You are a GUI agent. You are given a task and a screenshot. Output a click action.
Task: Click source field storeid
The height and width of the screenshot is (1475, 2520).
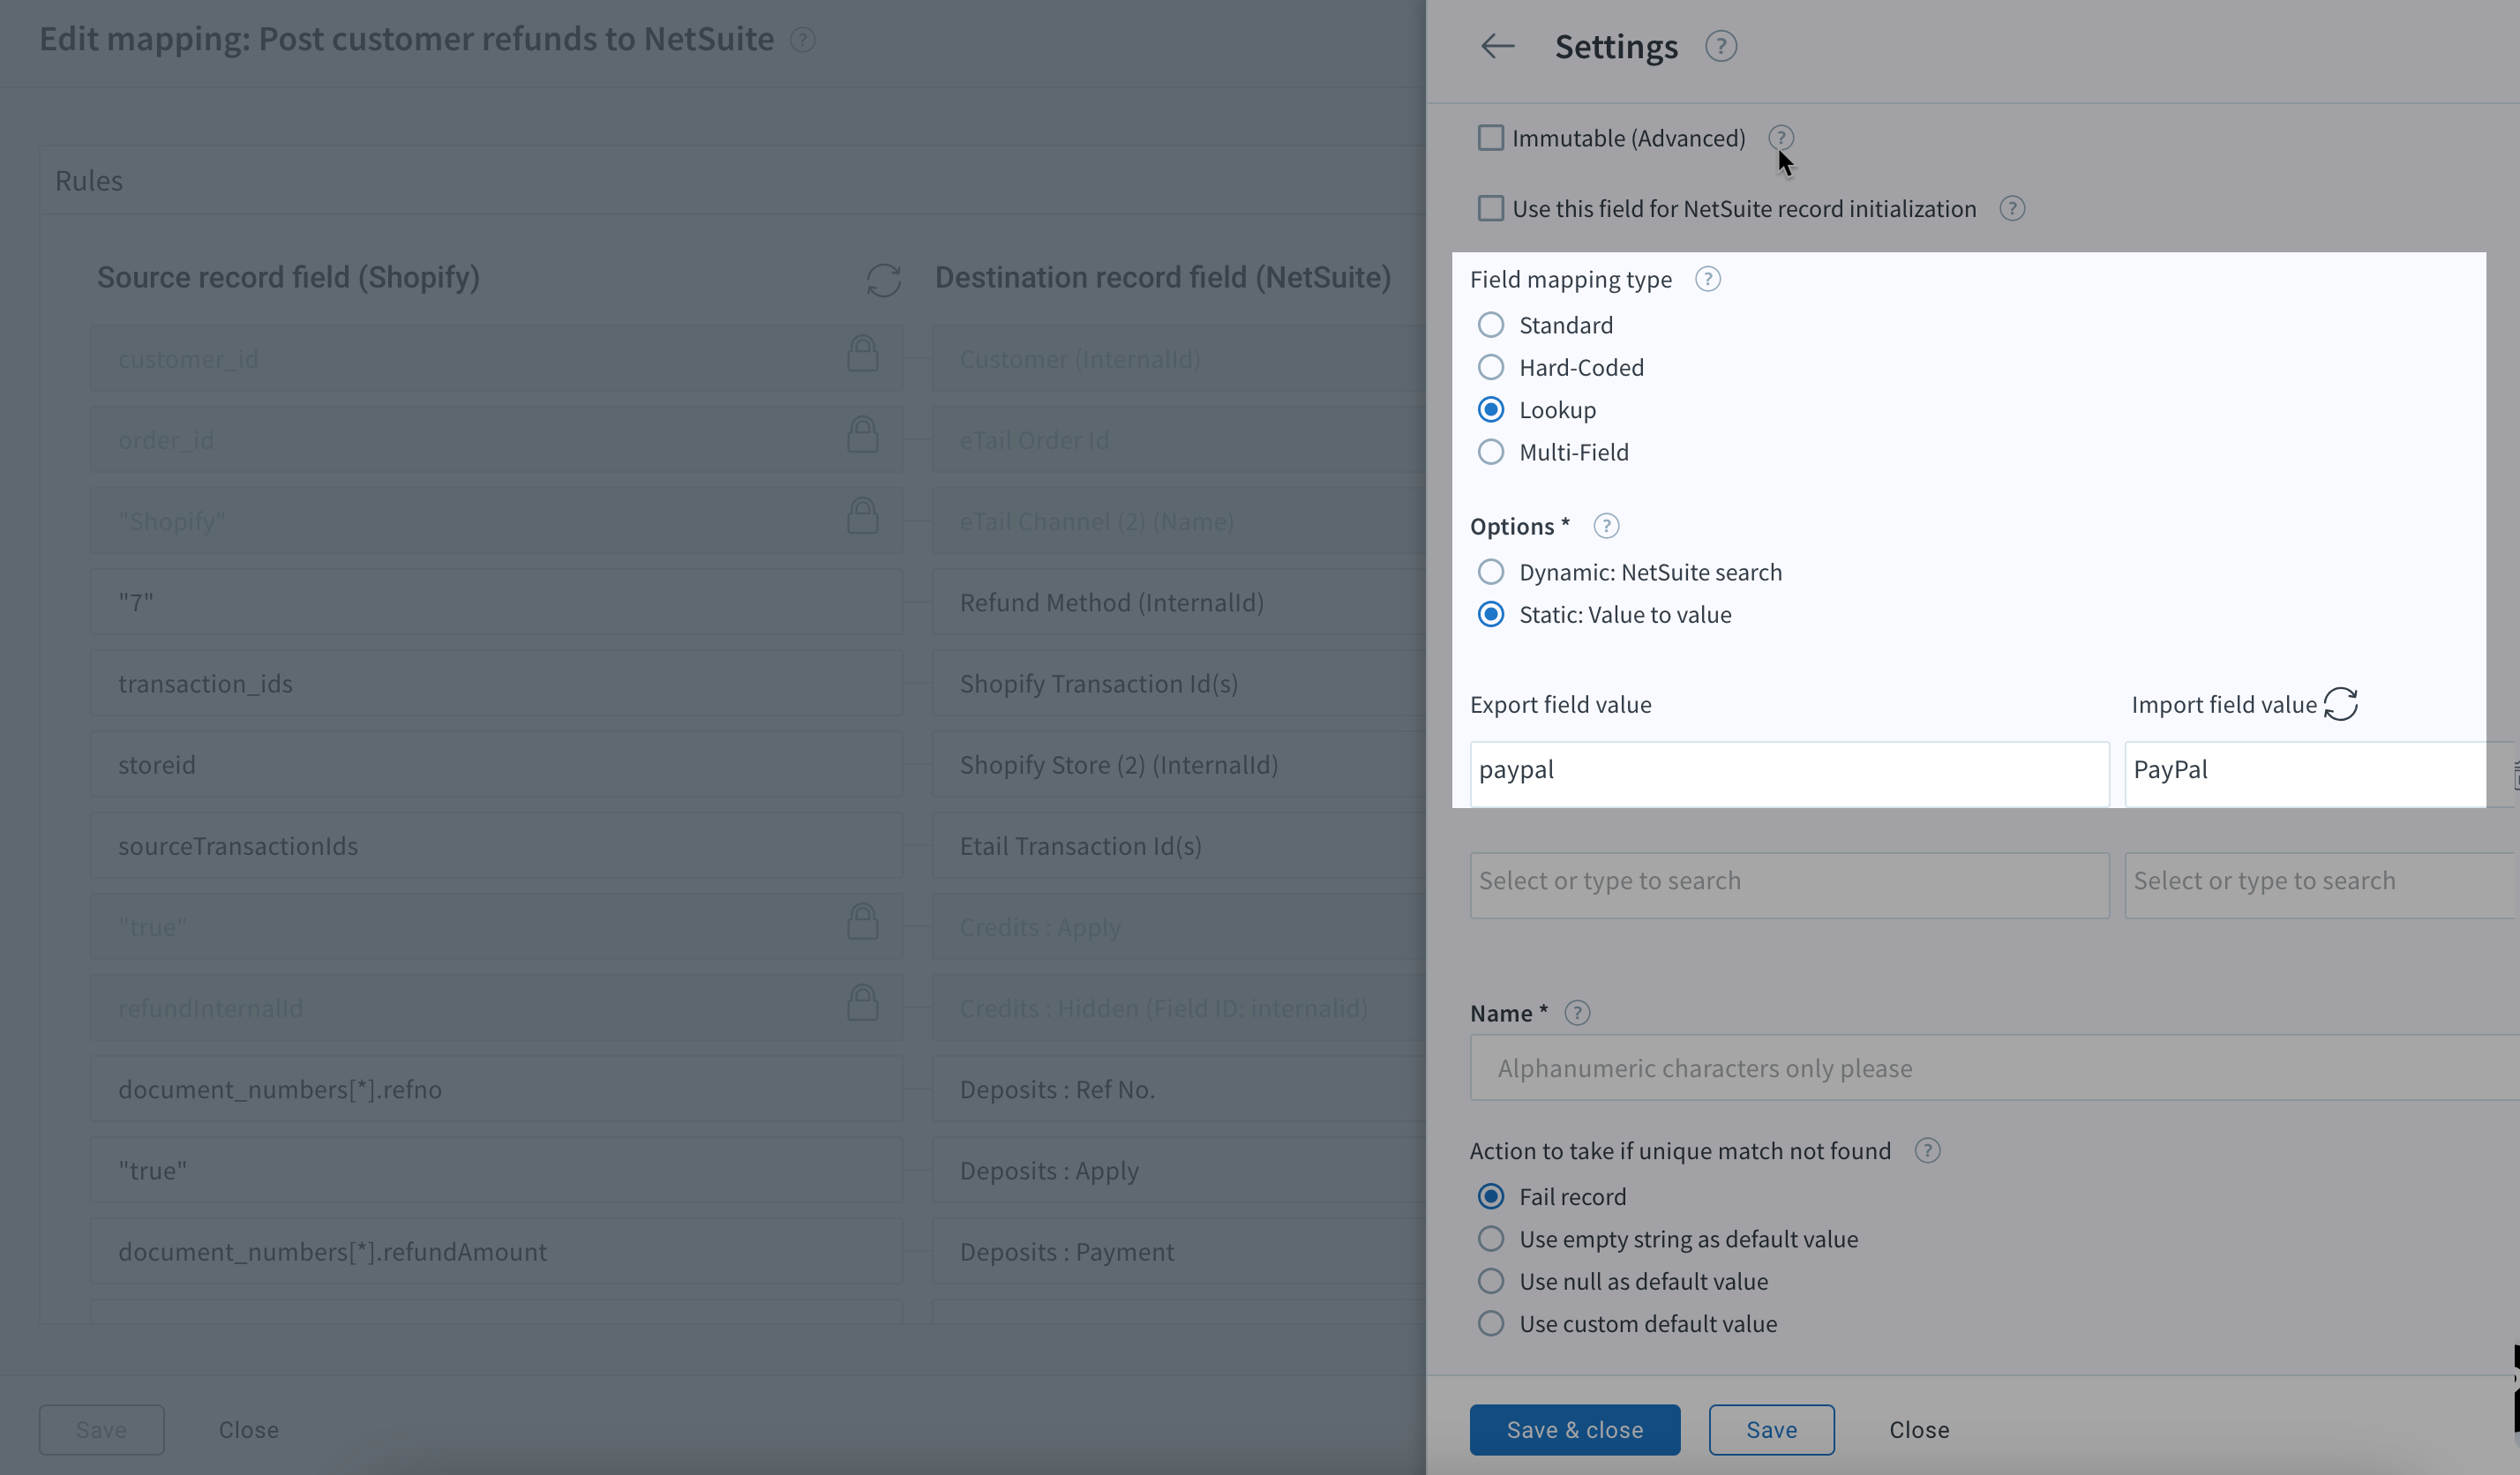(496, 764)
